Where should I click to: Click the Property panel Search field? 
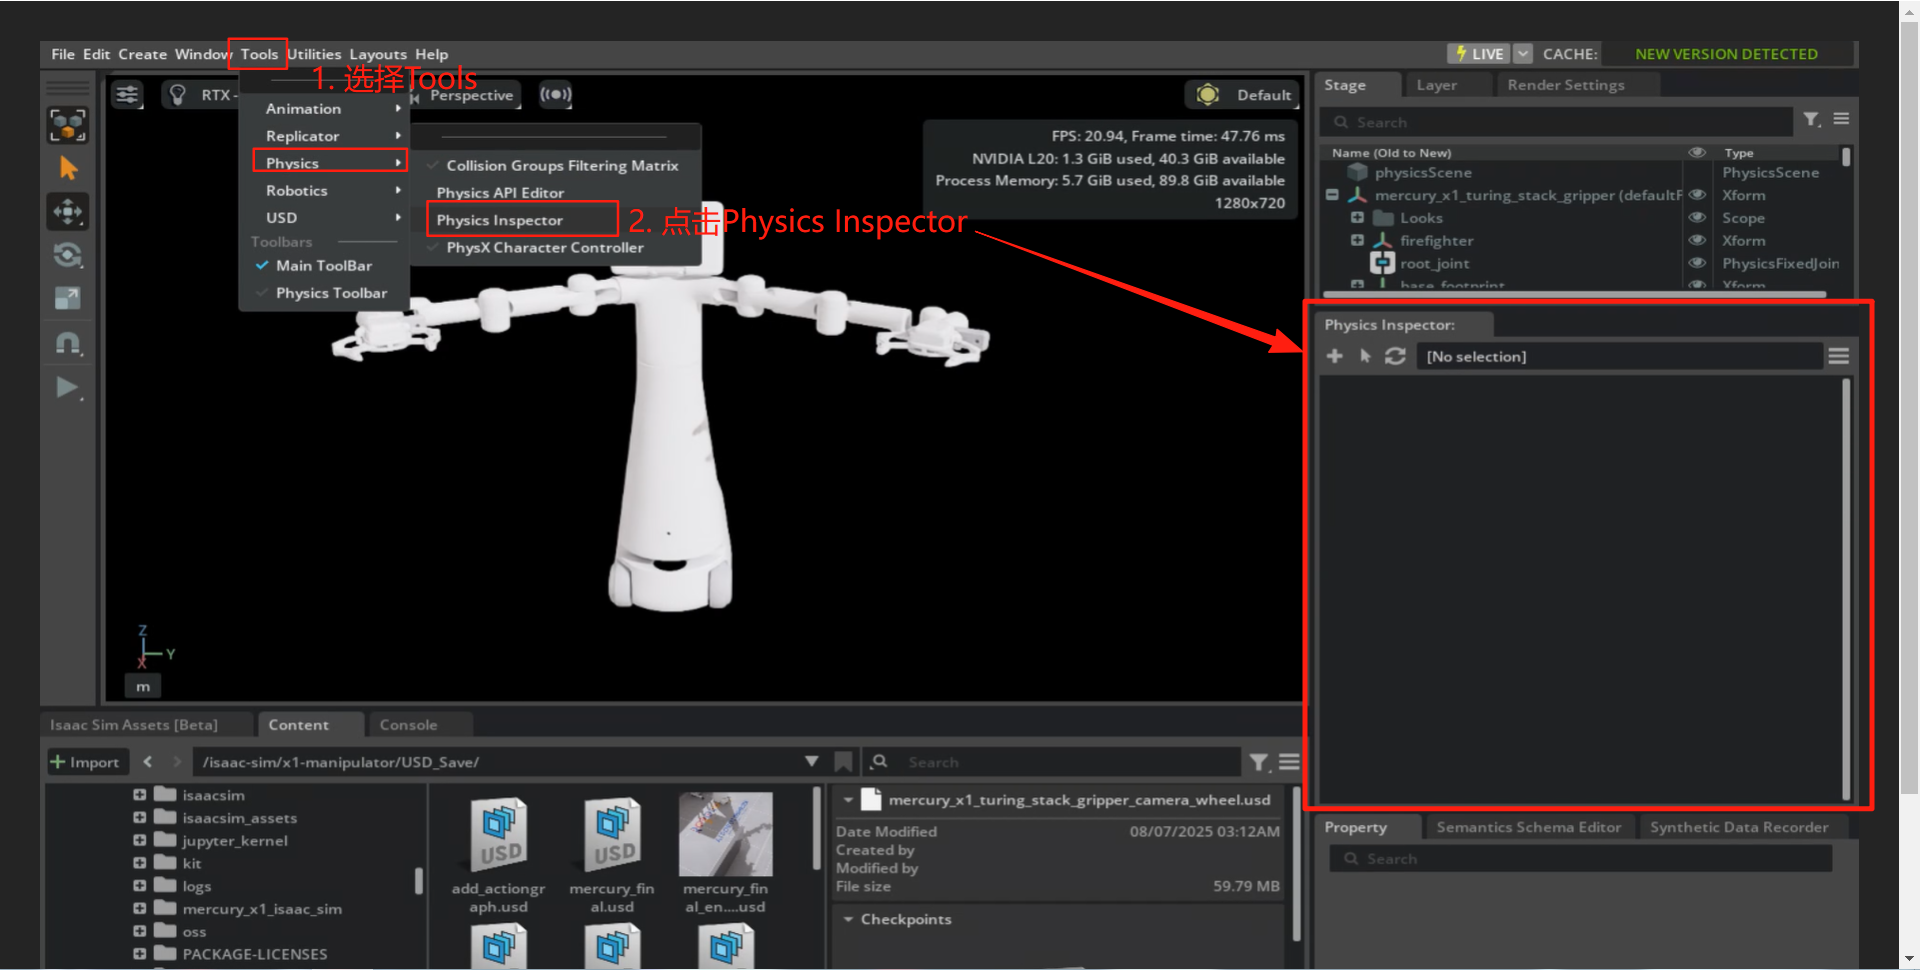(x=1580, y=859)
